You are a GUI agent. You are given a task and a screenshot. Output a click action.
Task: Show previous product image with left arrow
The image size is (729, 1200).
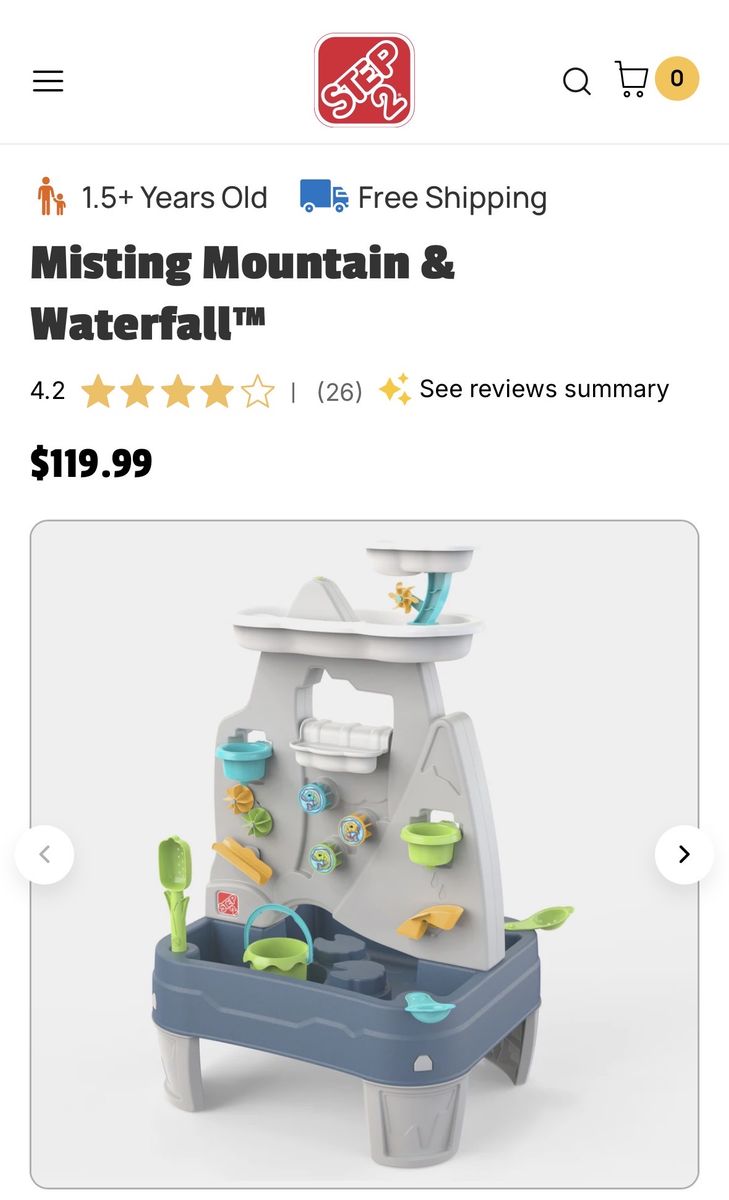(44, 854)
